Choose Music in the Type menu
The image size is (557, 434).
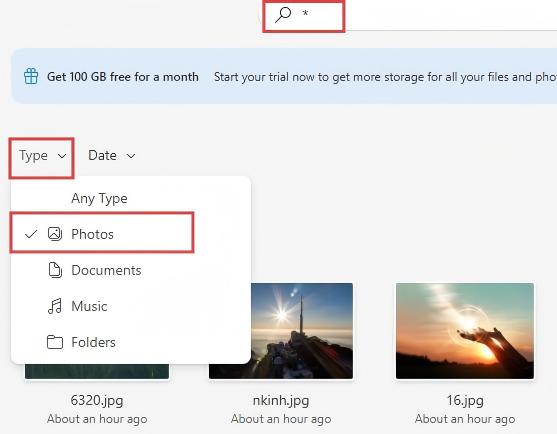131,306
